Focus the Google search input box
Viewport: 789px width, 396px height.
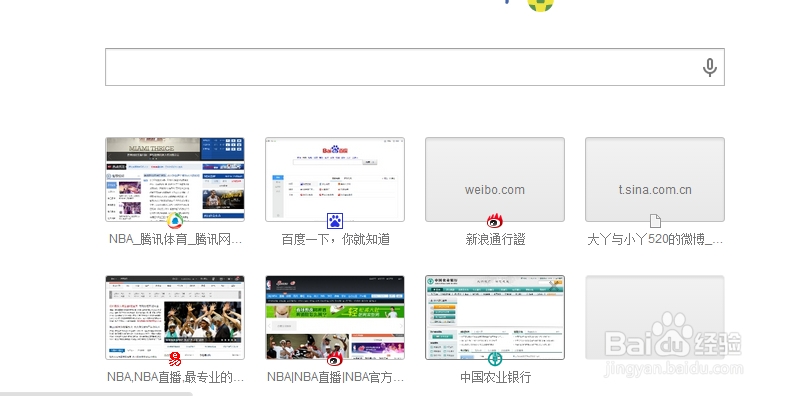point(415,67)
